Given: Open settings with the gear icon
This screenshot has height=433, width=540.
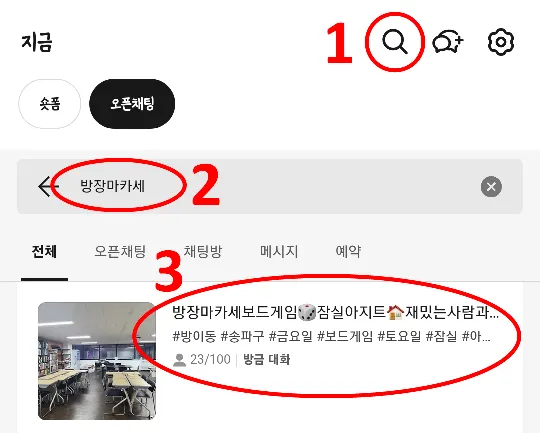Looking at the screenshot, I should coord(501,42).
